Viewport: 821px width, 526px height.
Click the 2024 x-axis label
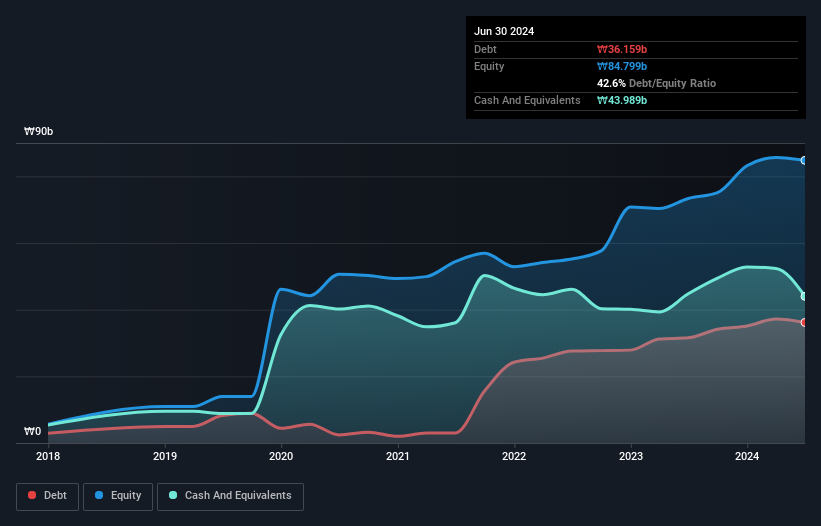pos(747,456)
